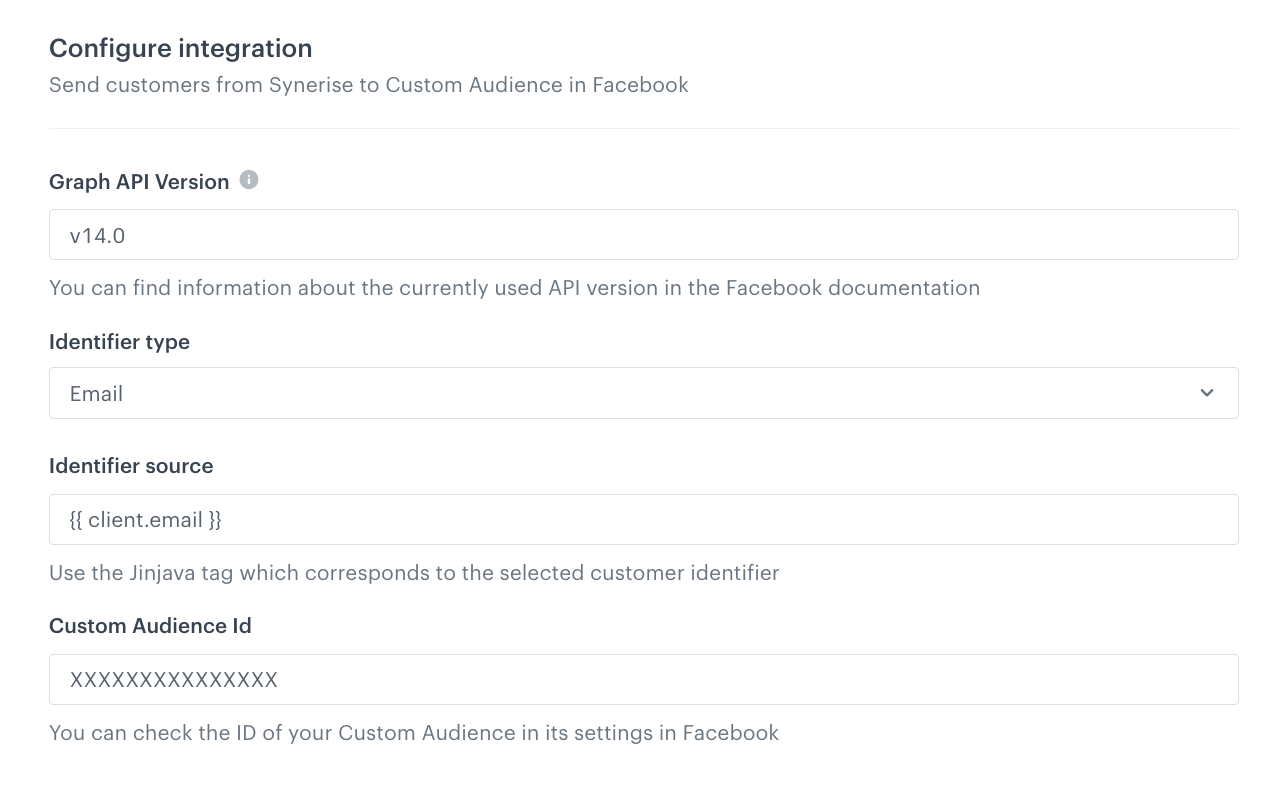The image size is (1274, 812).
Task: Click the Facebook documentation reference text
Action: tap(514, 287)
